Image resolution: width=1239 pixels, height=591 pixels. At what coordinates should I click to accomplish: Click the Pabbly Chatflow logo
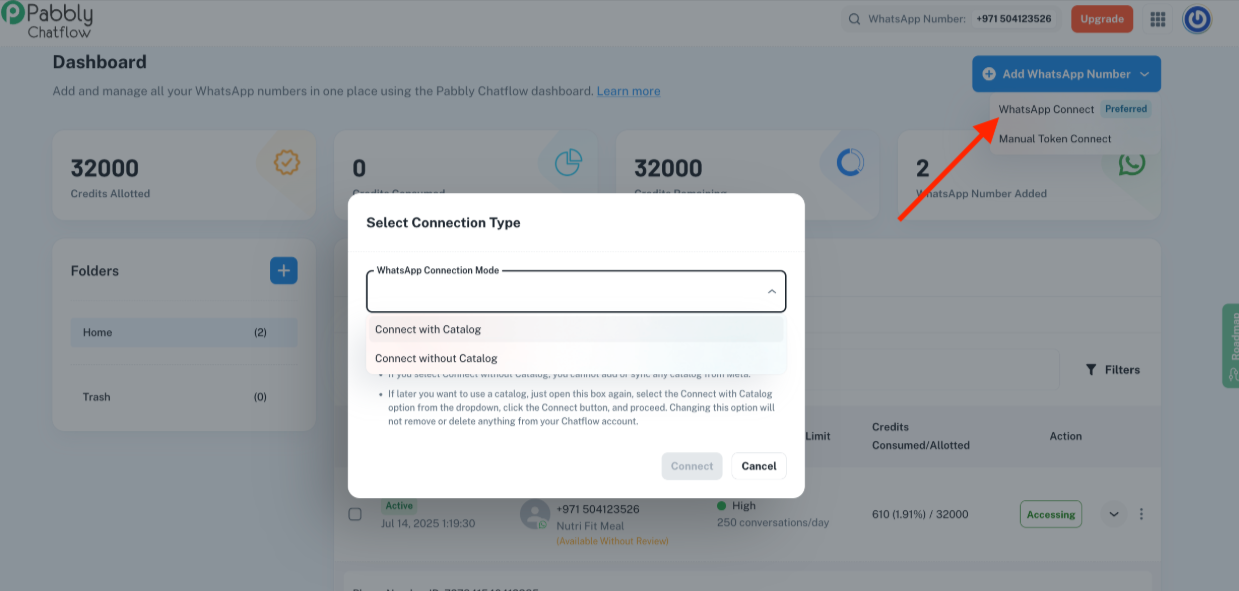47,19
